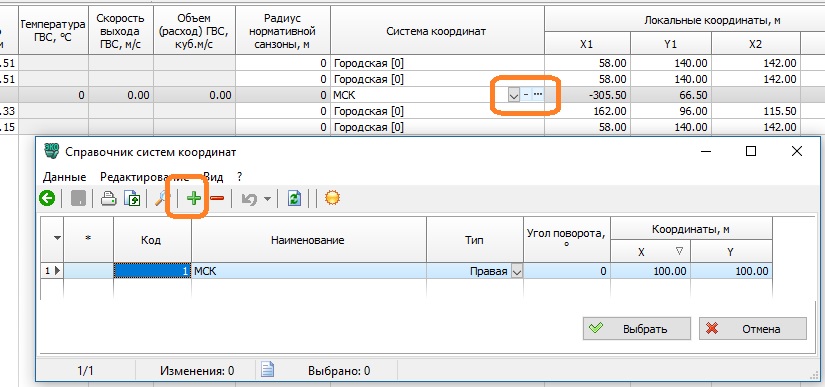Confirm with the Выбрать button
Viewport: 825px width, 387px height.
[x=637, y=329]
